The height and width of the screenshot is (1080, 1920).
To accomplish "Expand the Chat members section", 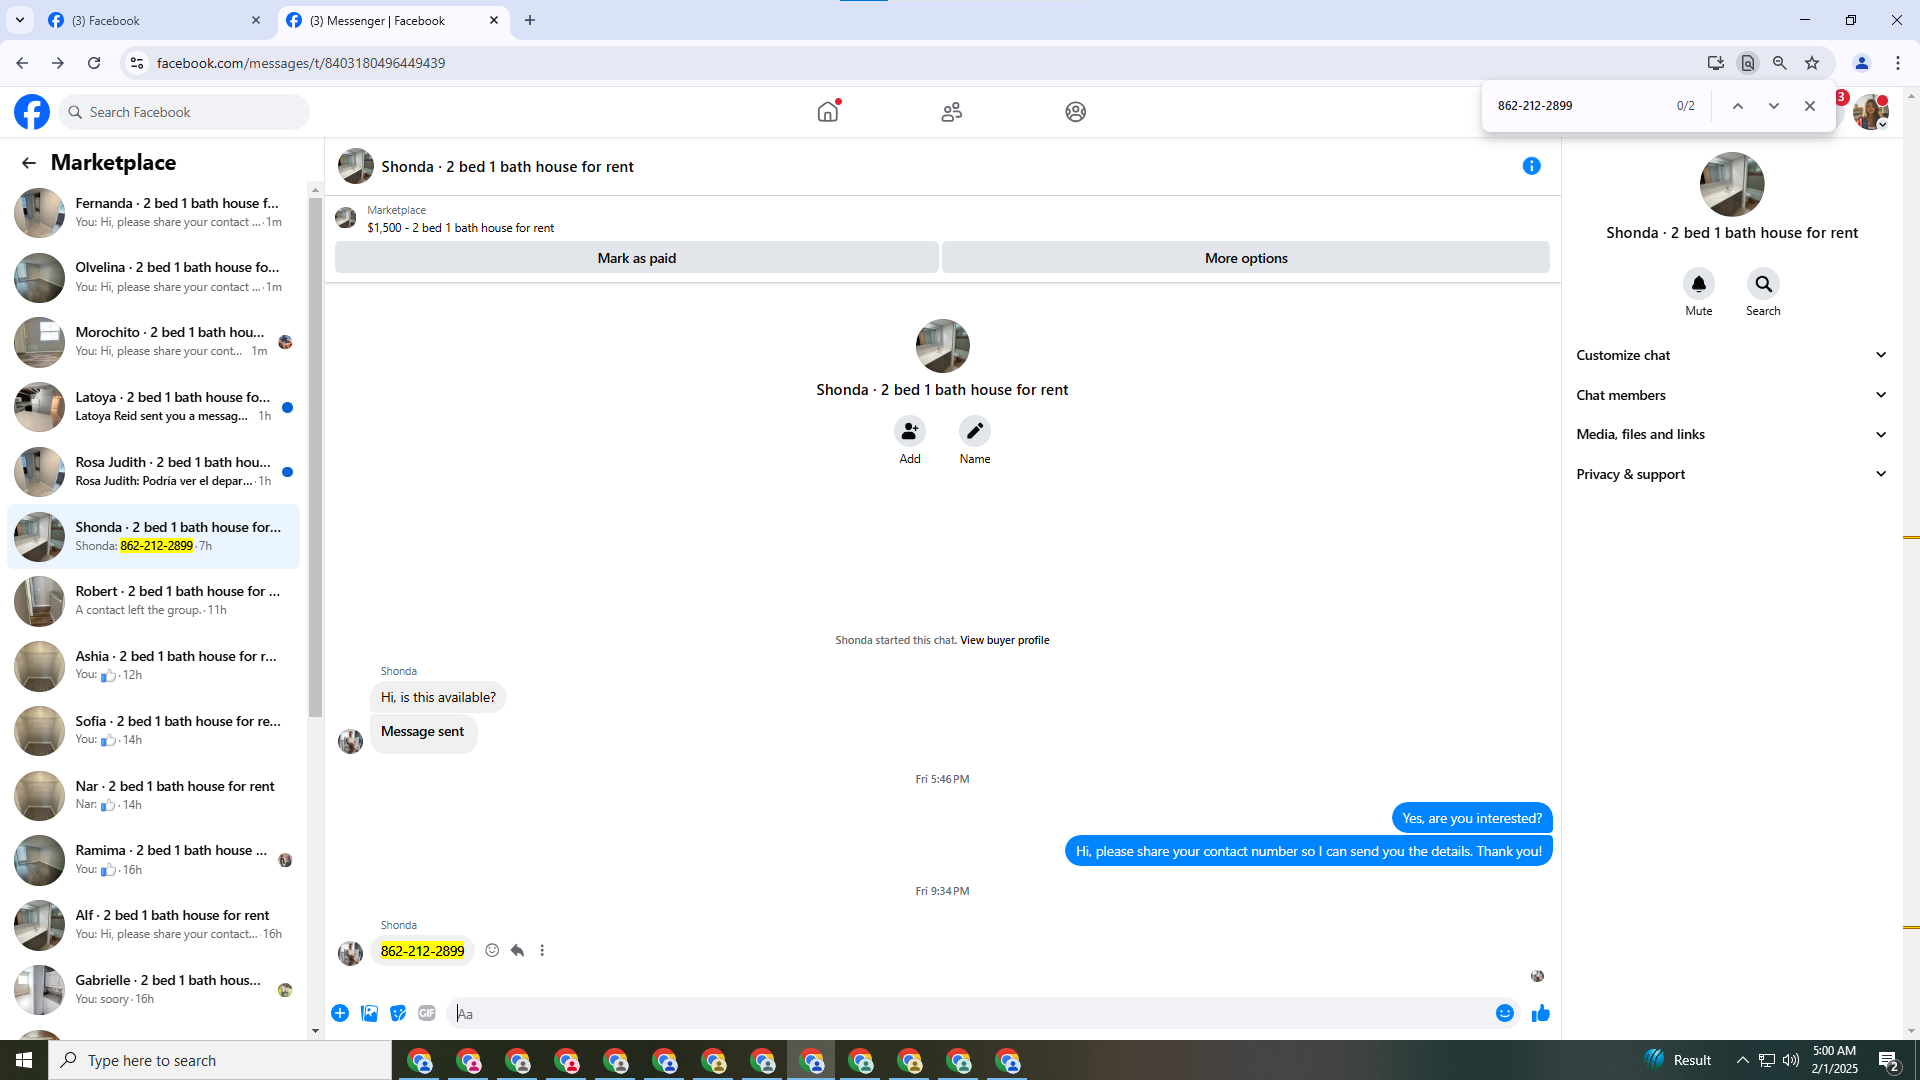I will point(1731,395).
